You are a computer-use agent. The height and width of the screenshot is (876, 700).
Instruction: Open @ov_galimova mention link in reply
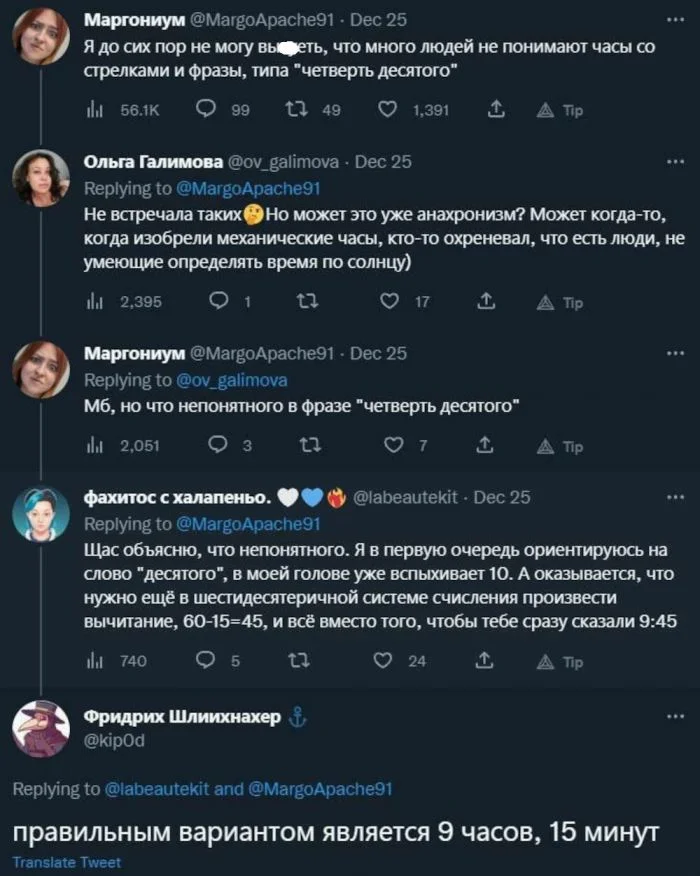(232, 380)
